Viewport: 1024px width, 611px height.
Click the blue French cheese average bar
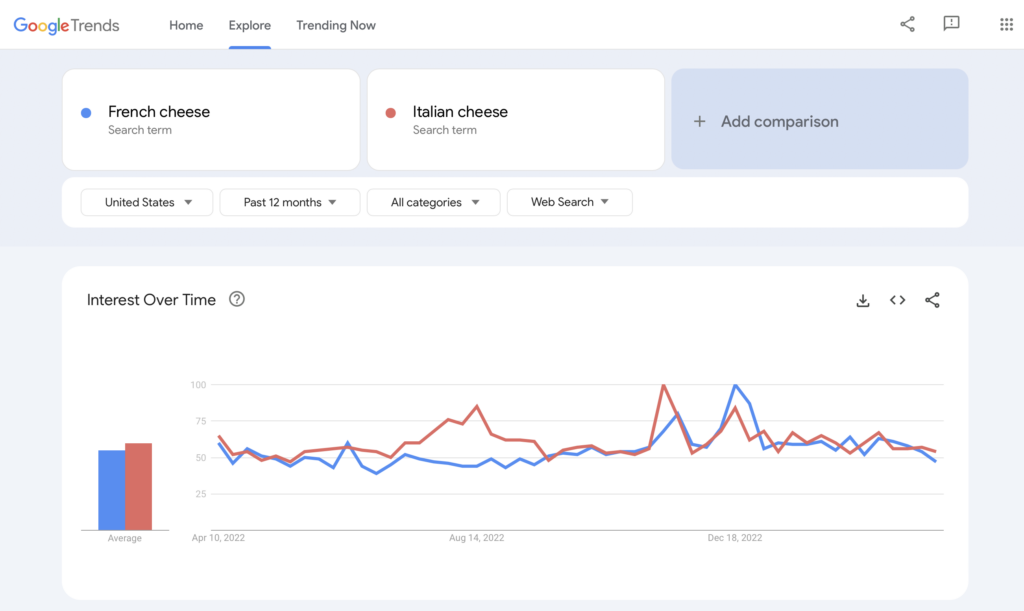111,490
